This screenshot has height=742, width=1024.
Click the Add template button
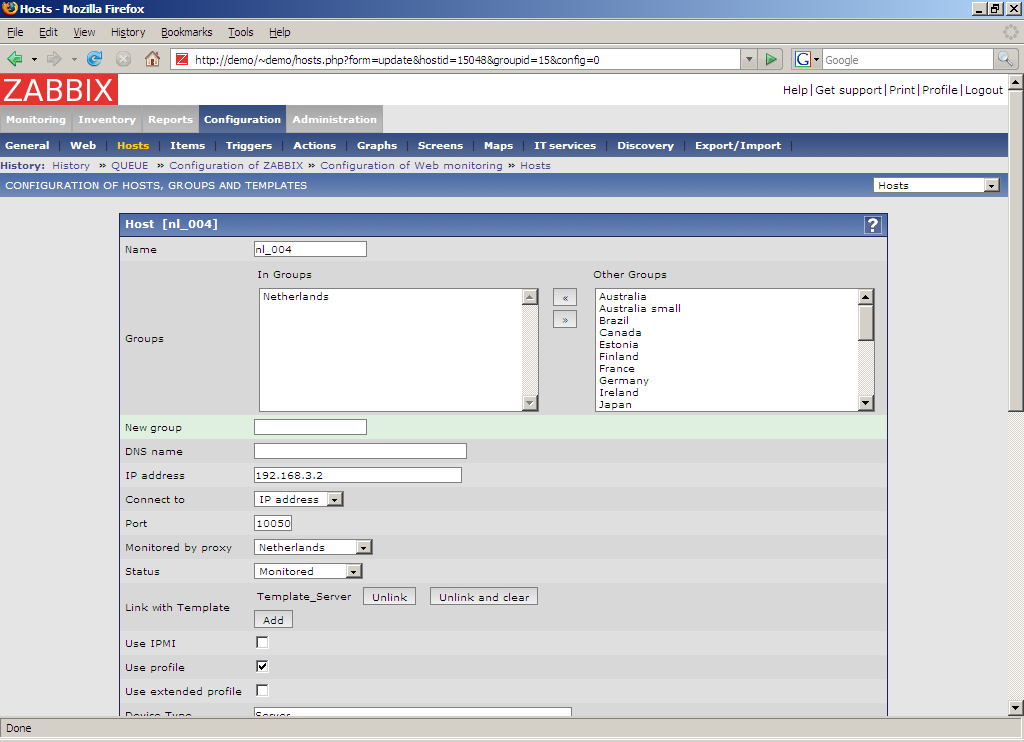(273, 620)
